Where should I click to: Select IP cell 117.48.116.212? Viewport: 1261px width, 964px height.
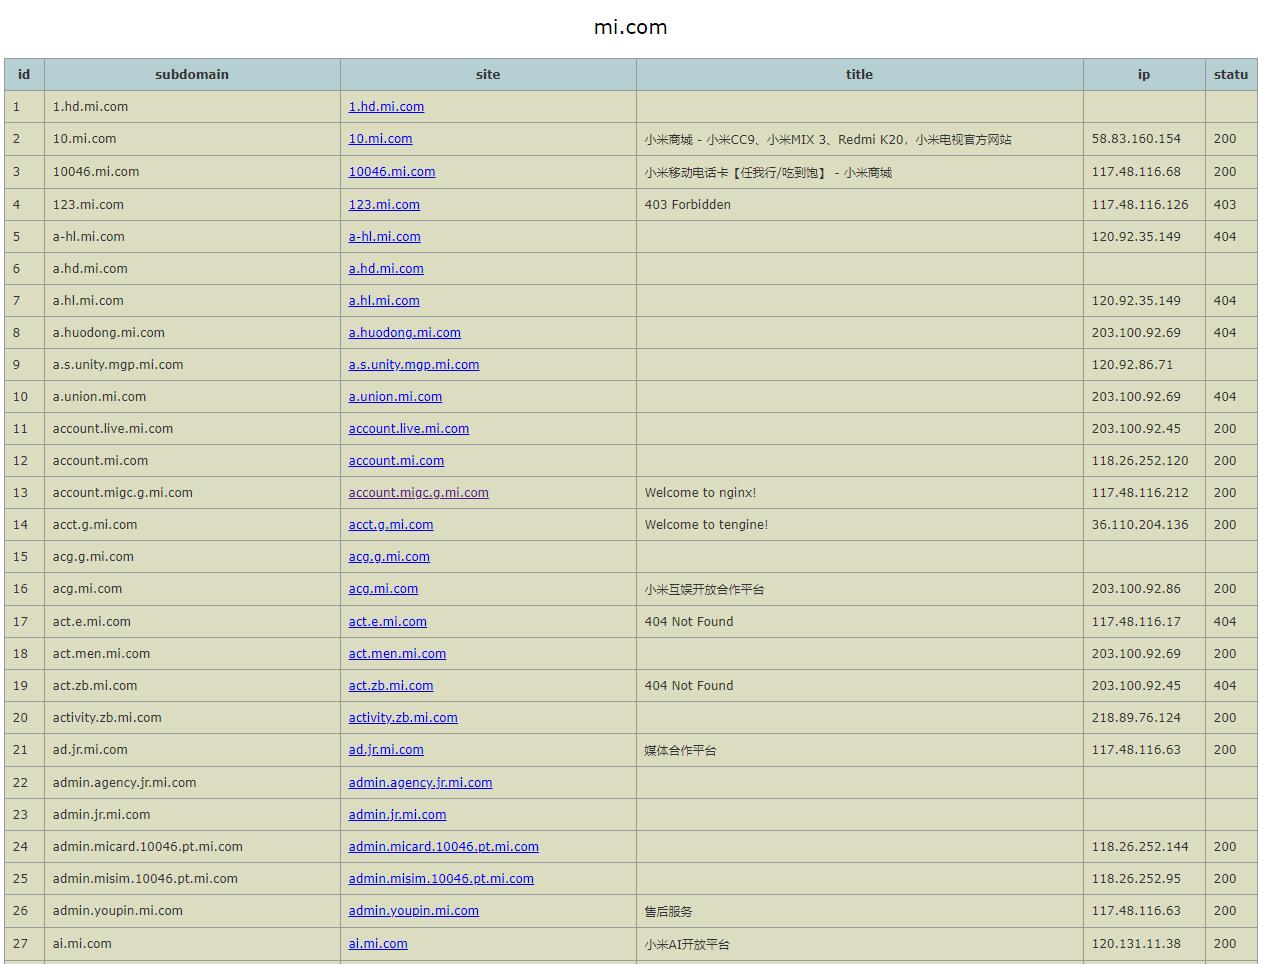pyautogui.click(x=1144, y=492)
